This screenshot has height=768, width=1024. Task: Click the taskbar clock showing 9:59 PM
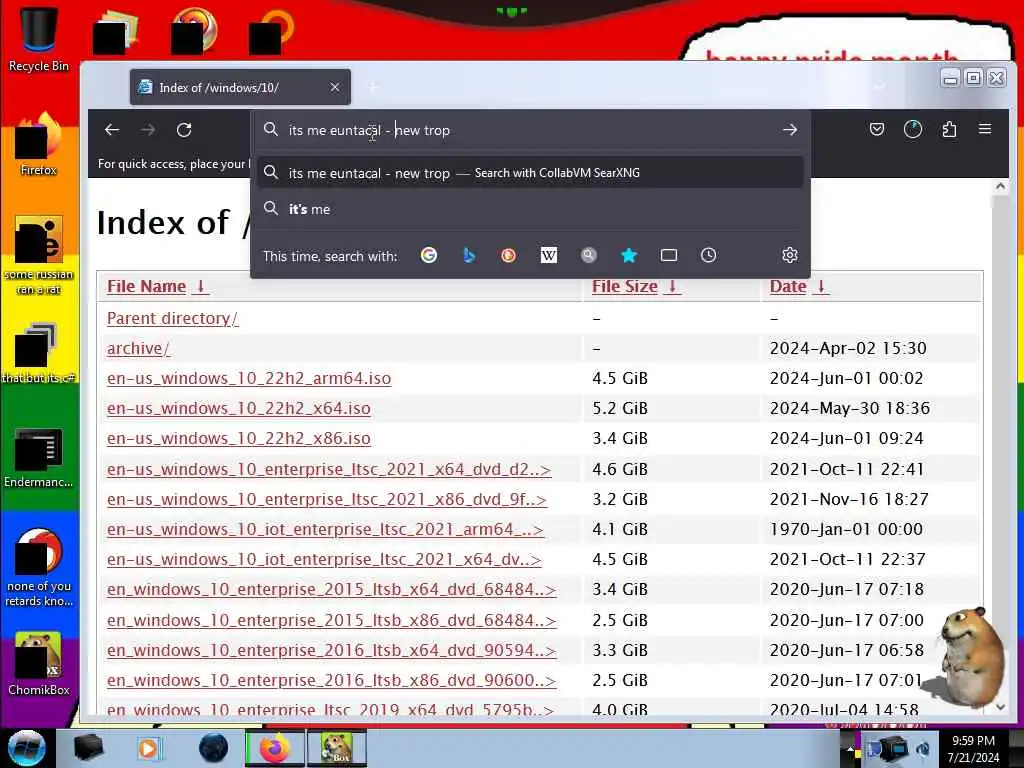[974, 748]
